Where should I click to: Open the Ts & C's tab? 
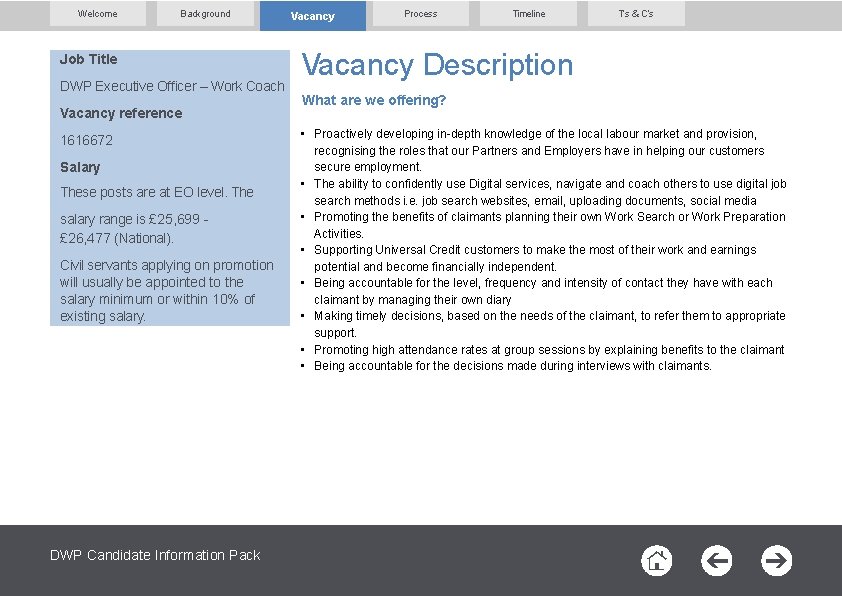pyautogui.click(x=636, y=14)
